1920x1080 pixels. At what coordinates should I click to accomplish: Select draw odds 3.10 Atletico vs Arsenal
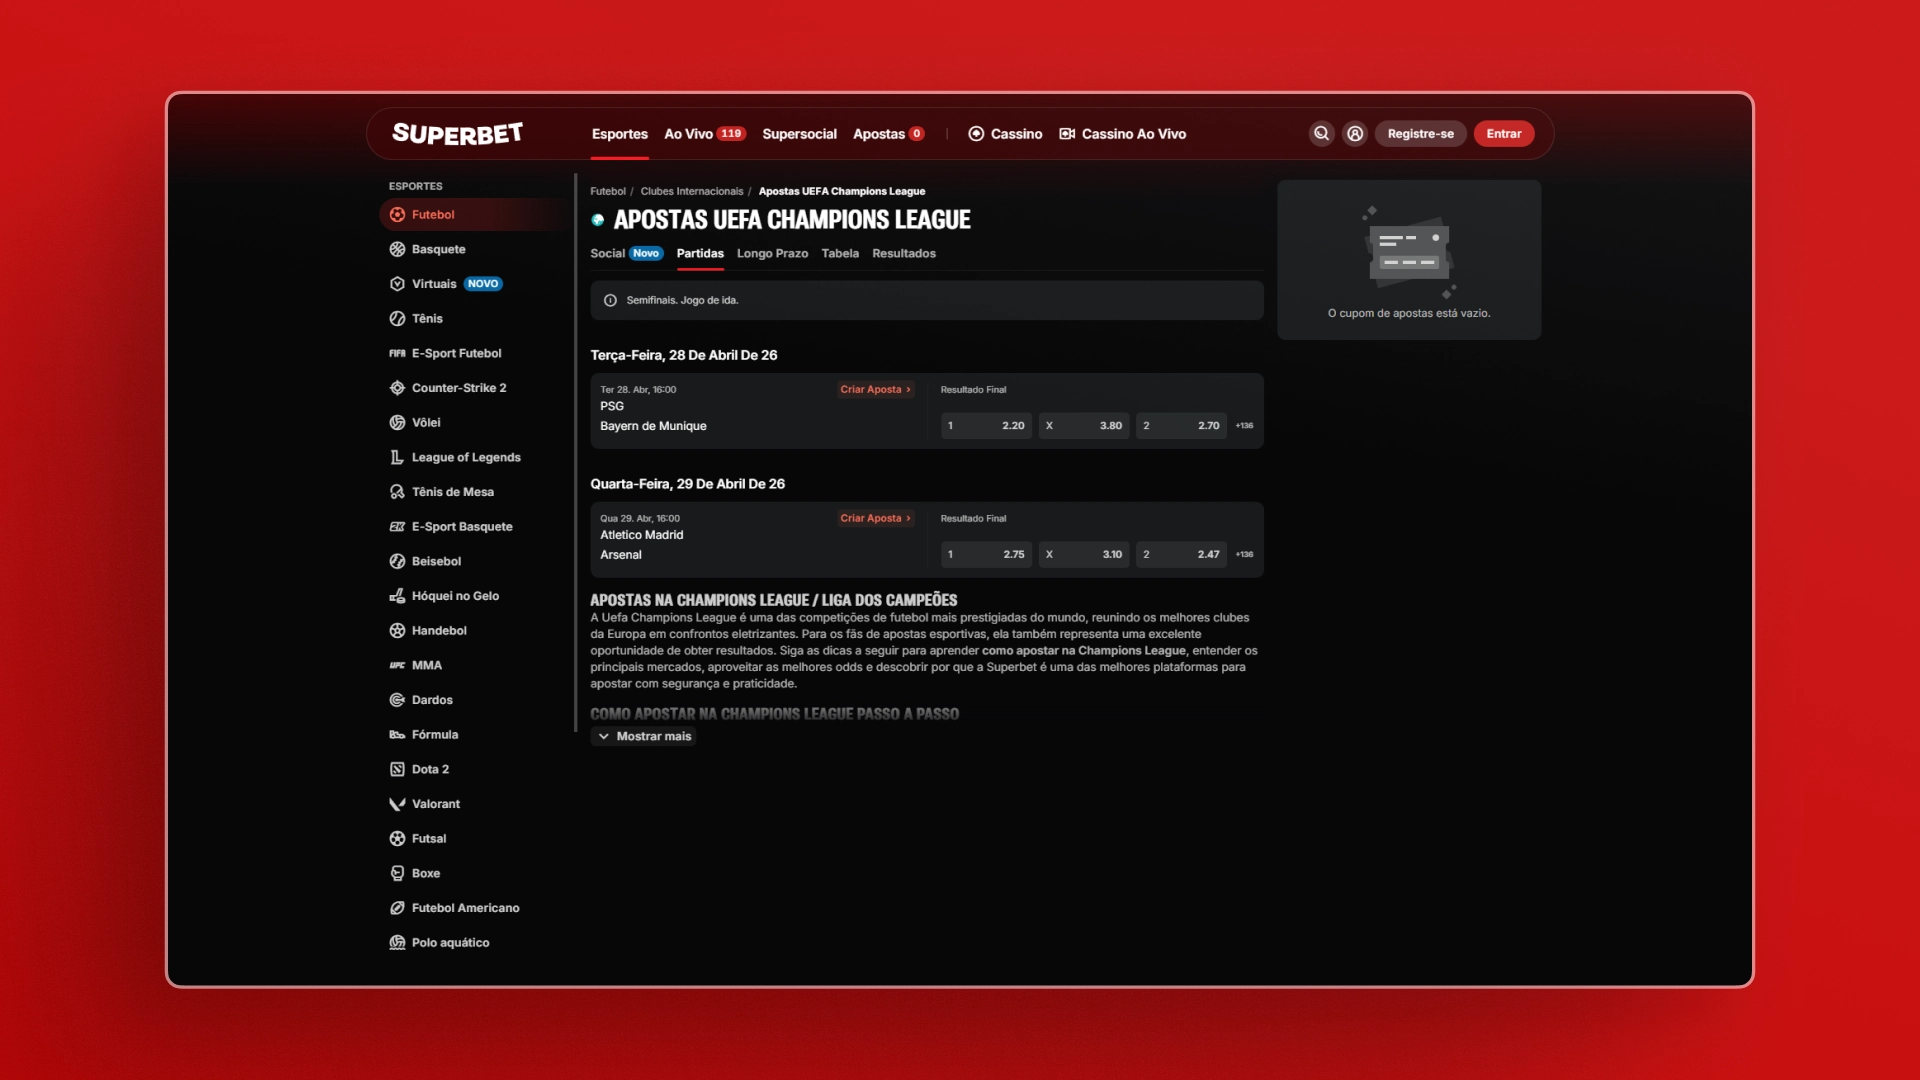(1084, 554)
